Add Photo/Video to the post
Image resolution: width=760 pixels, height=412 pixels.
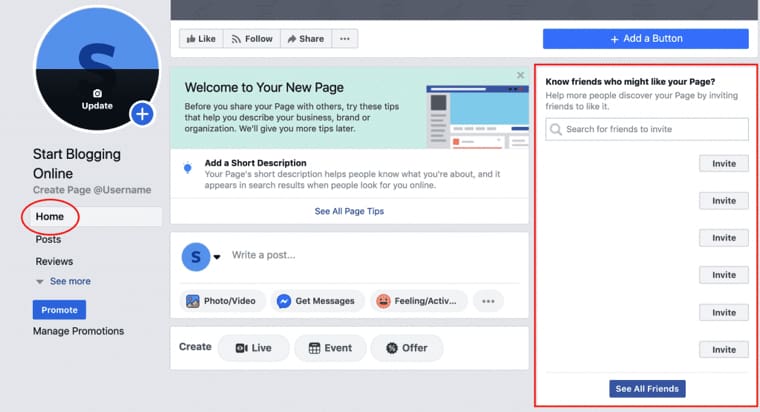(222, 301)
